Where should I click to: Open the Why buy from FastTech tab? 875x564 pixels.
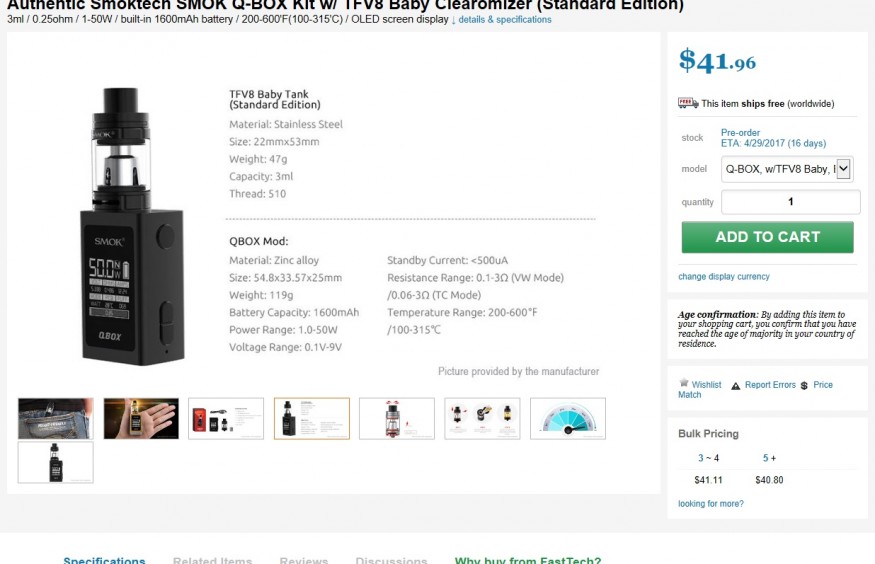[528, 560]
